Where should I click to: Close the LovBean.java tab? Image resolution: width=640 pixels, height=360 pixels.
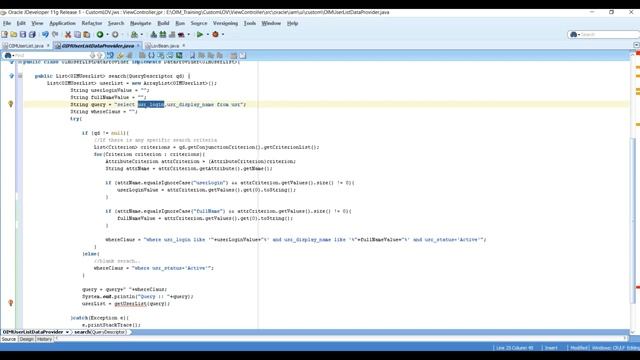(184, 45)
